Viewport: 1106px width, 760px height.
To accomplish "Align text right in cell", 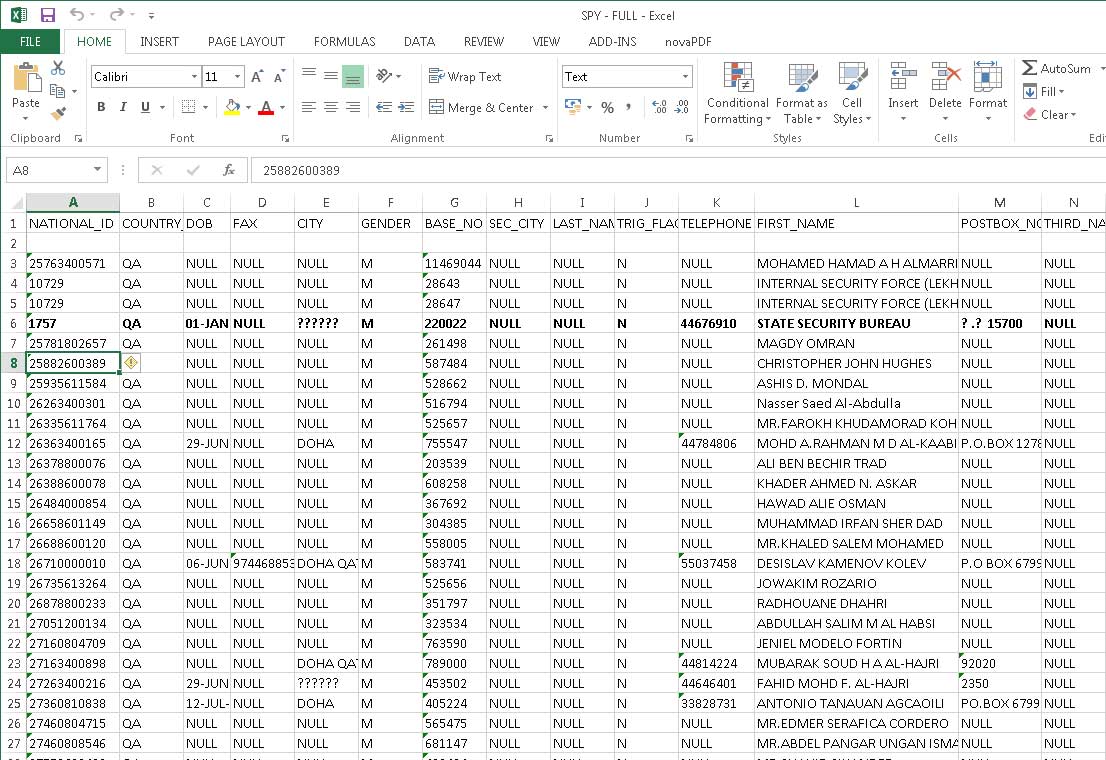I will pos(353,107).
